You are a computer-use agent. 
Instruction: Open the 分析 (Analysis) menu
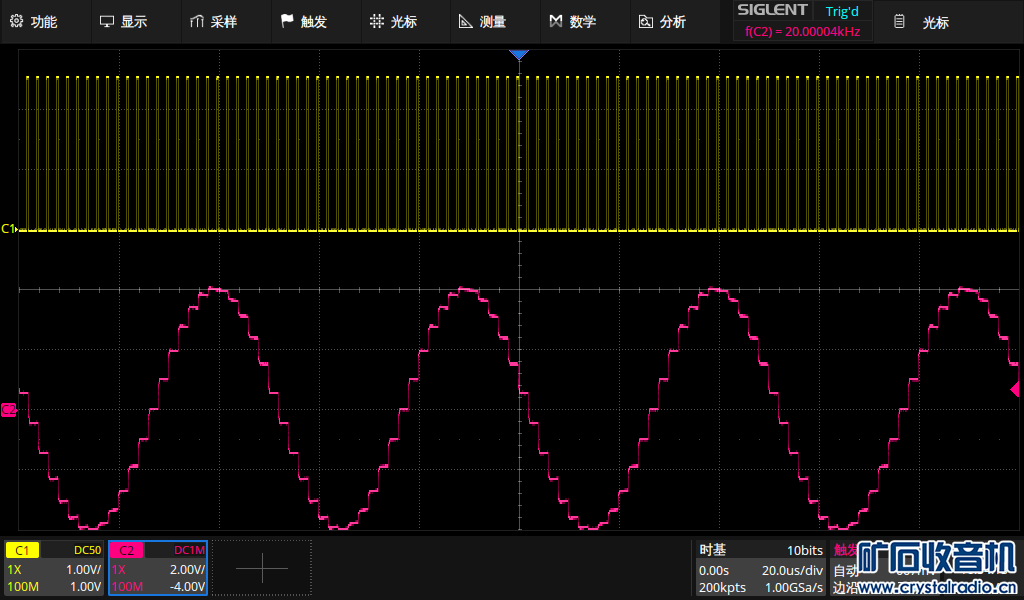click(x=662, y=22)
